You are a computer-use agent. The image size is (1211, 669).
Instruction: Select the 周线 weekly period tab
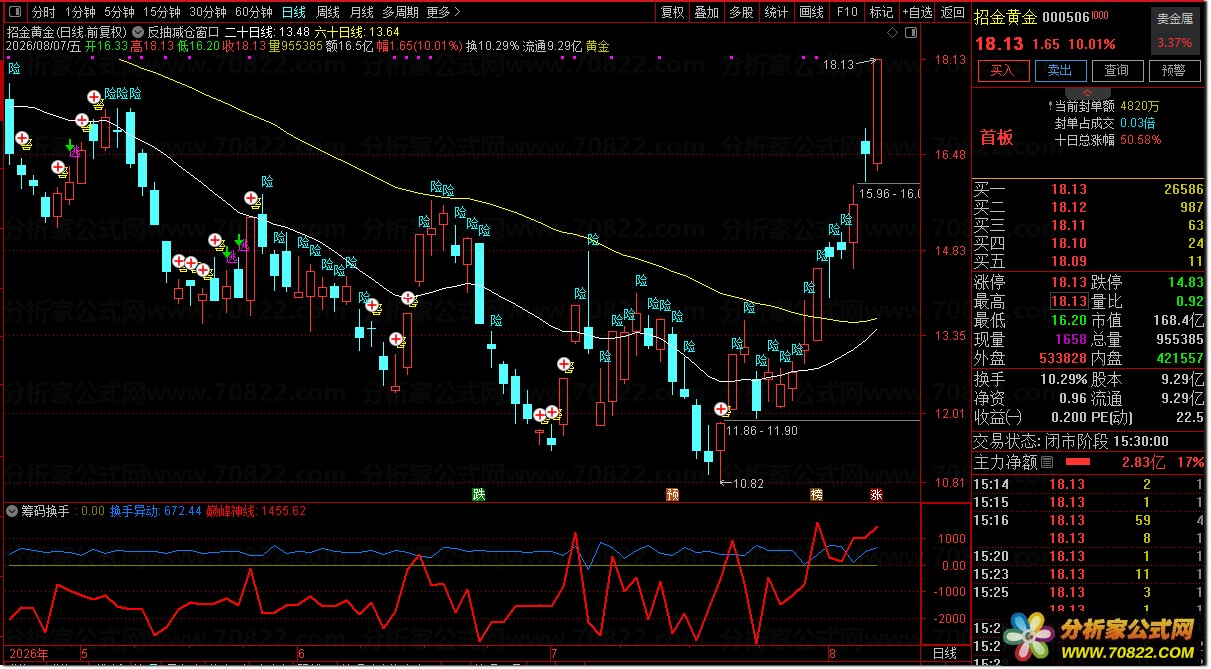pyautogui.click(x=328, y=13)
